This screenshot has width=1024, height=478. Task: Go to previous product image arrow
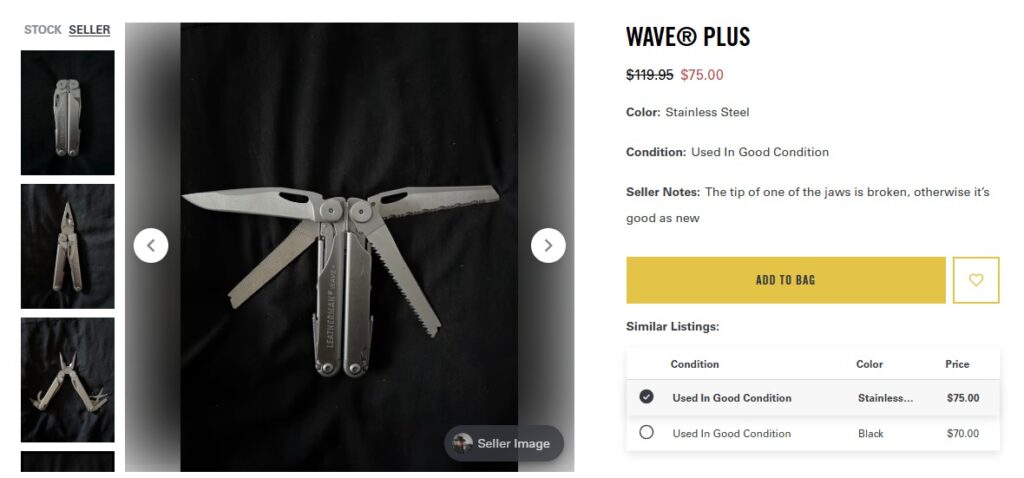click(x=151, y=245)
